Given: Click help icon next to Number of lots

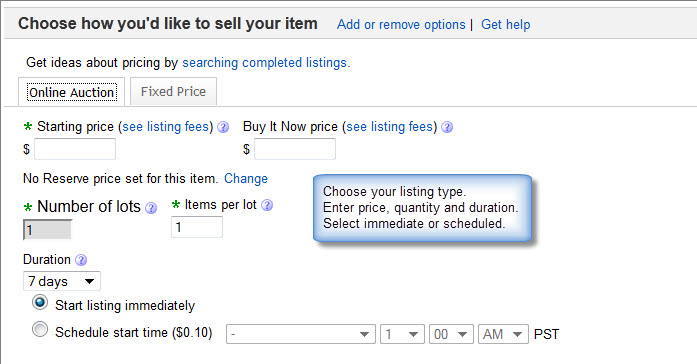Looking at the screenshot, I should [151, 208].
